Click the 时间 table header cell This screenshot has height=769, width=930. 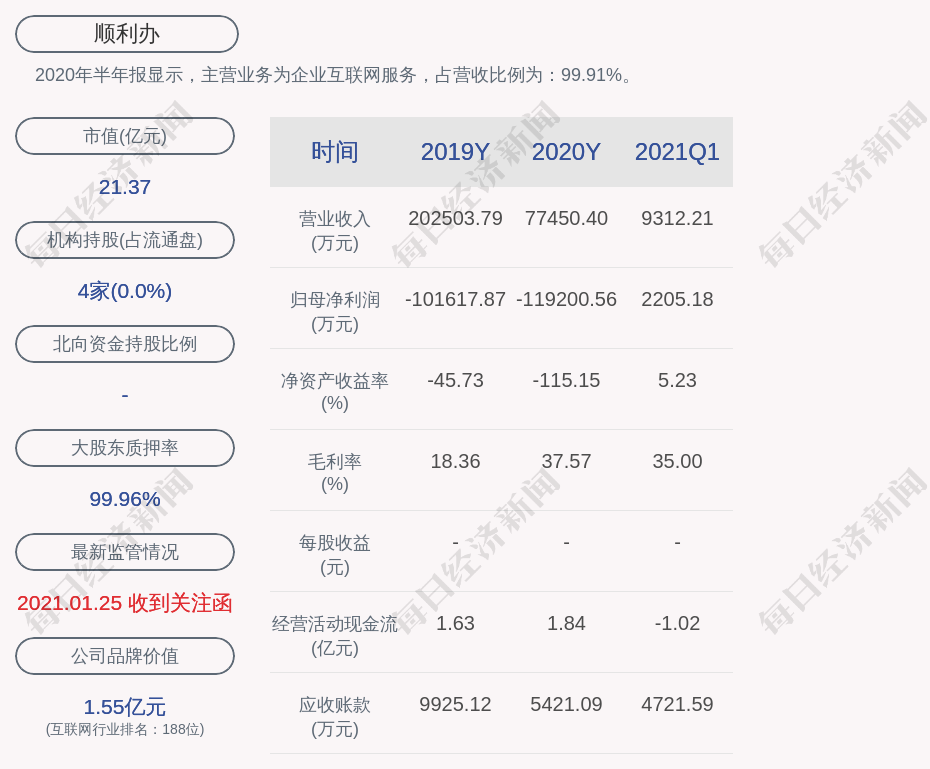tap(335, 152)
